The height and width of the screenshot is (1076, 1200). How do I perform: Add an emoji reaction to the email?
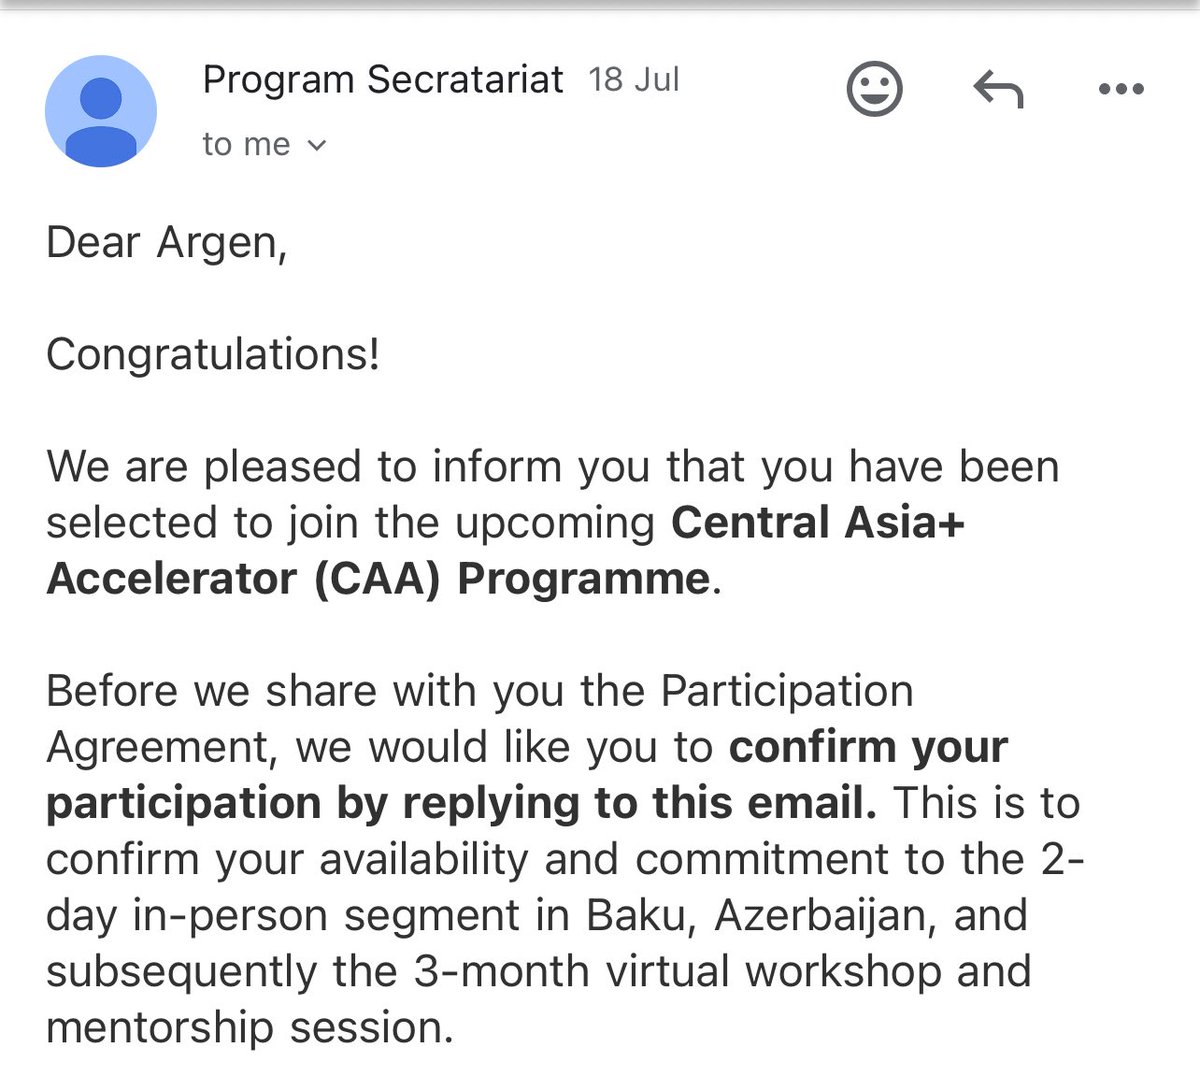coord(875,88)
